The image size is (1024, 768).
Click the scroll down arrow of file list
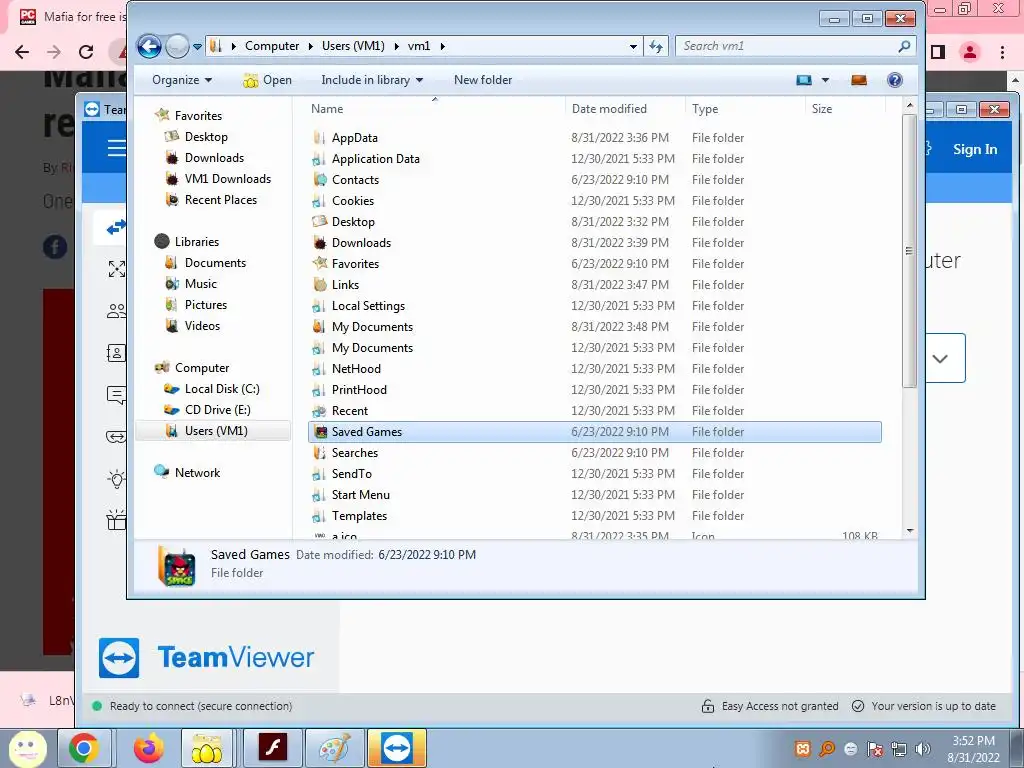tap(910, 531)
